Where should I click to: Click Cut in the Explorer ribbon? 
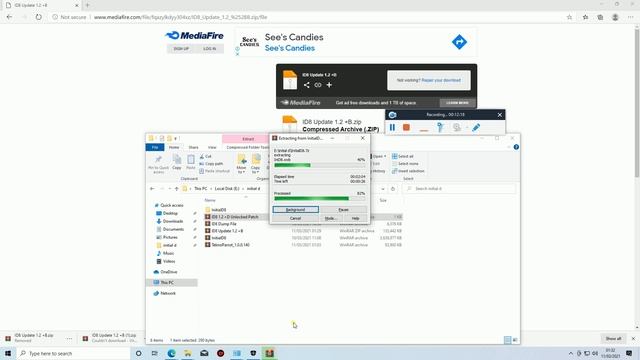205,156
